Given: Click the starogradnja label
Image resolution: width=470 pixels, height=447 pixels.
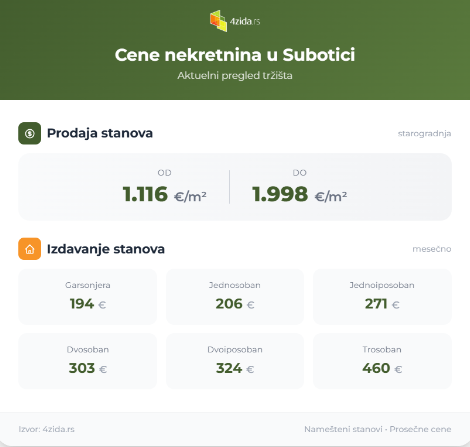Looking at the screenshot, I should coord(424,134).
